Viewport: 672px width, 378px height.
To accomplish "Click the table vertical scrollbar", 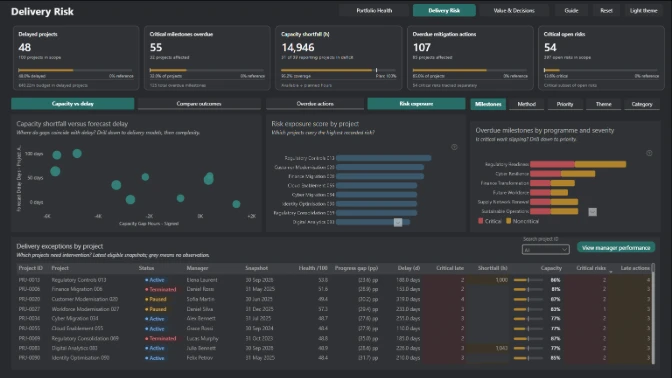I will (x=653, y=313).
